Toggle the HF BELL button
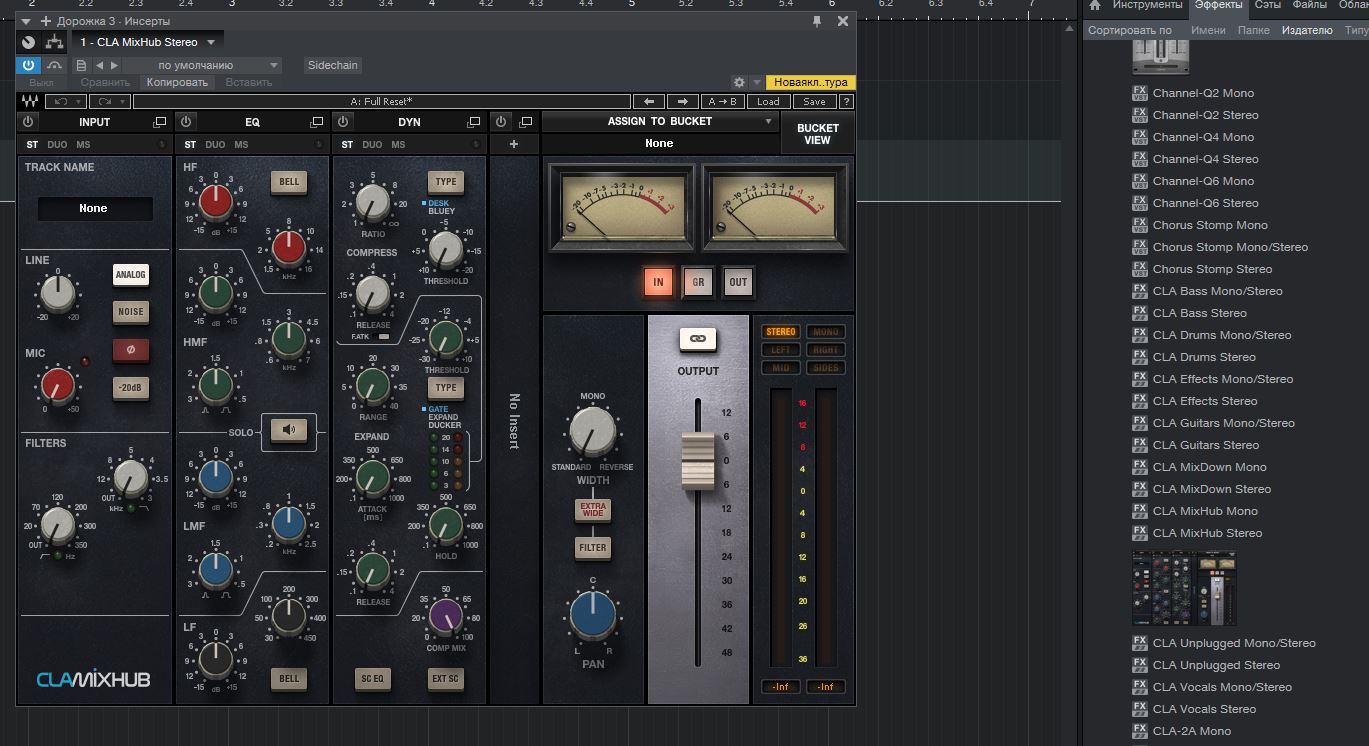The height and width of the screenshot is (746, 1369). (289, 182)
